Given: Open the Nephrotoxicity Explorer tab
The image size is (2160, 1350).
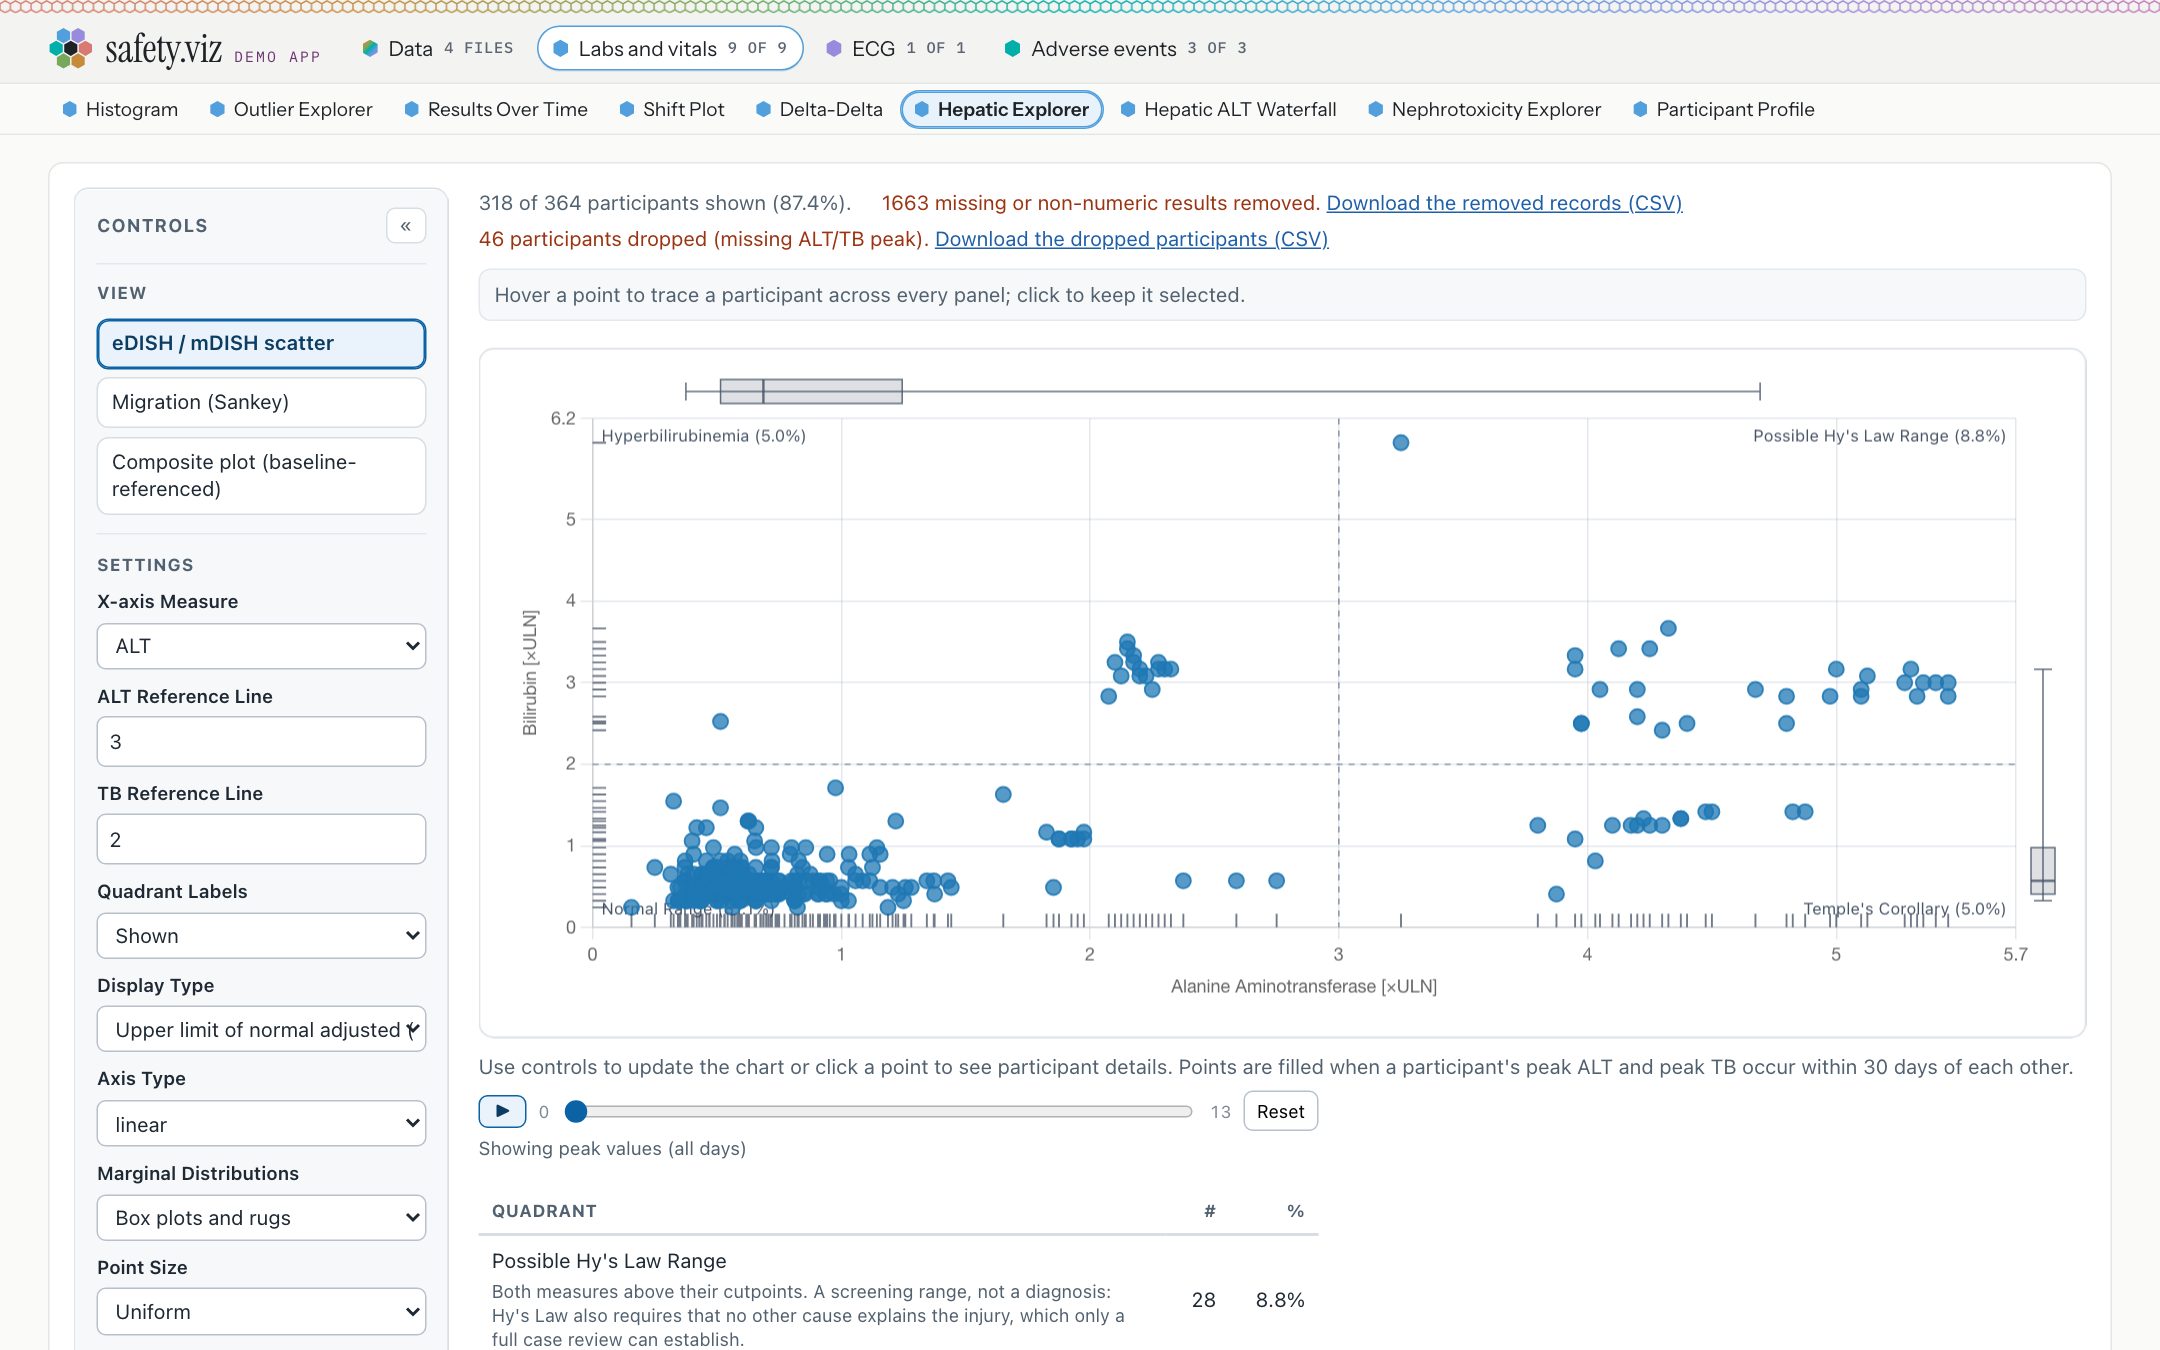Looking at the screenshot, I should click(x=1485, y=109).
